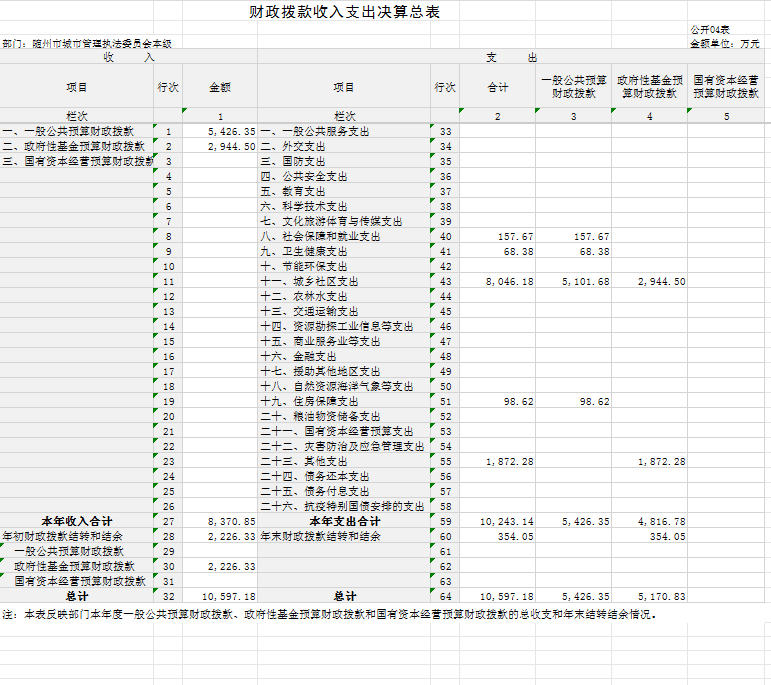Select the 合计 column header cell

(x=497, y=87)
